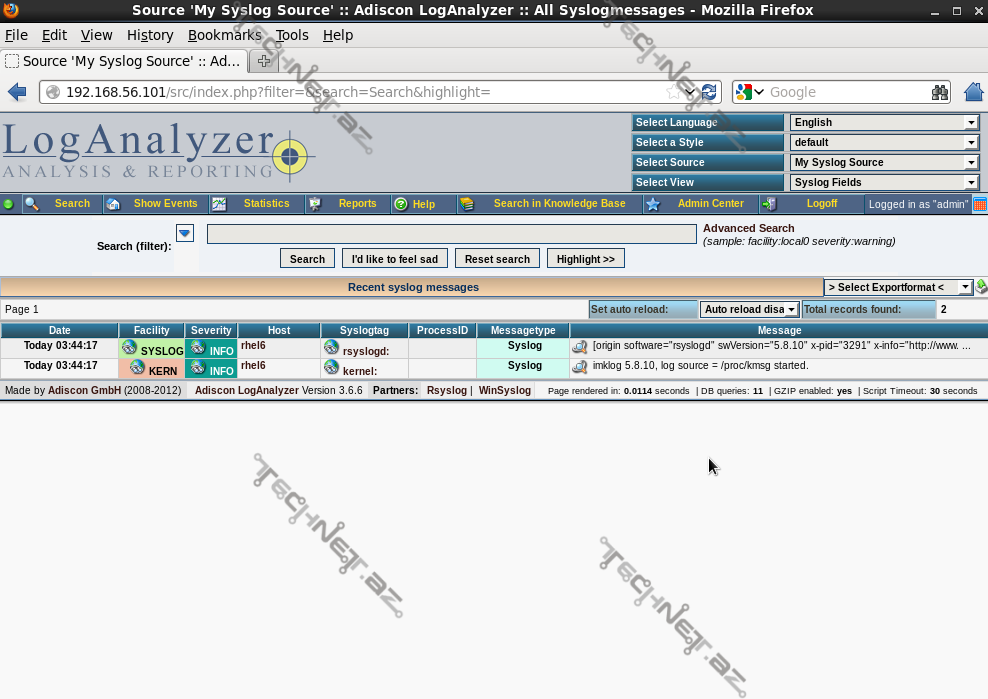This screenshot has height=699, width=988.
Task: Click the globe icon beside kernel syslogtag
Action: (x=331, y=367)
